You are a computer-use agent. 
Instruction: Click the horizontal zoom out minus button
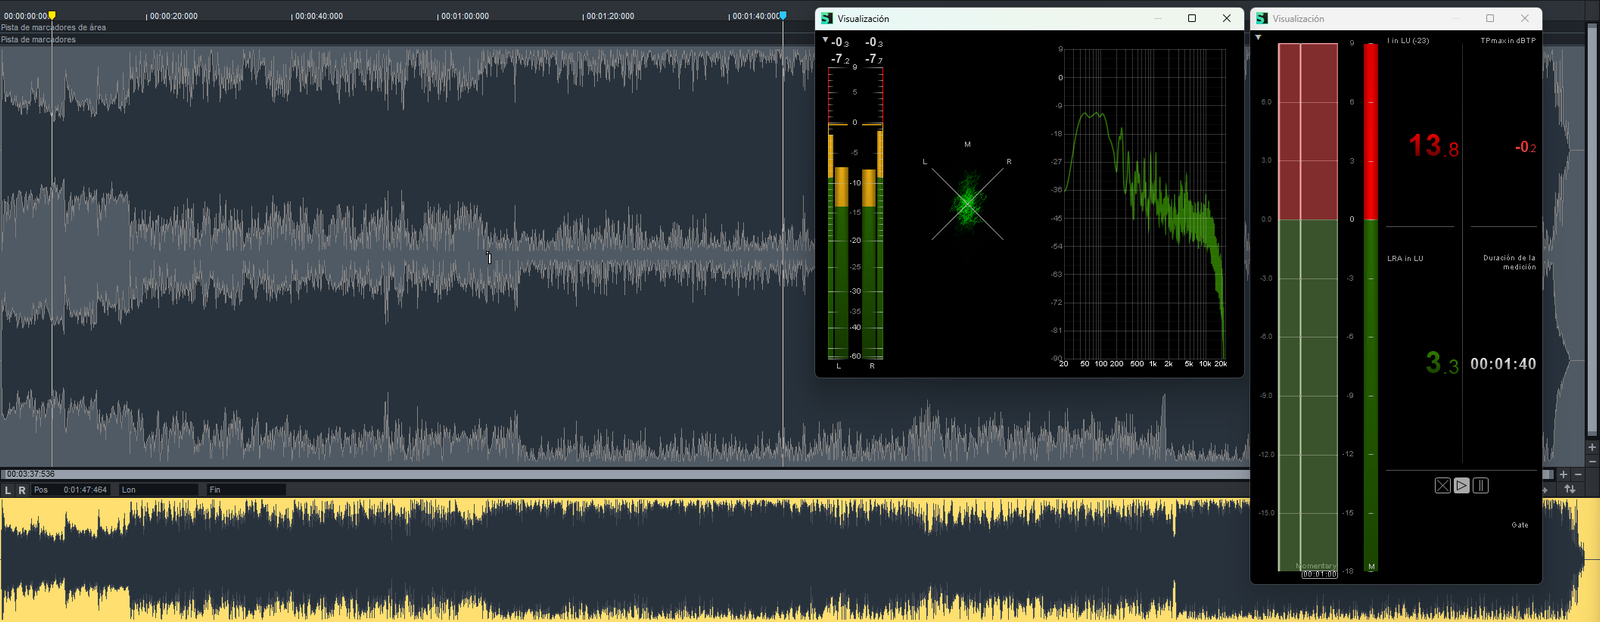pos(1578,474)
